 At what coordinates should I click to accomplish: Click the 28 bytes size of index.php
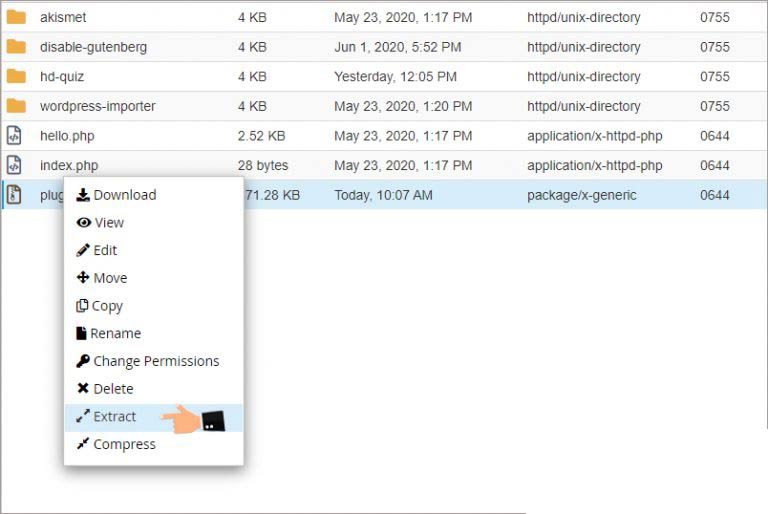pyautogui.click(x=263, y=165)
